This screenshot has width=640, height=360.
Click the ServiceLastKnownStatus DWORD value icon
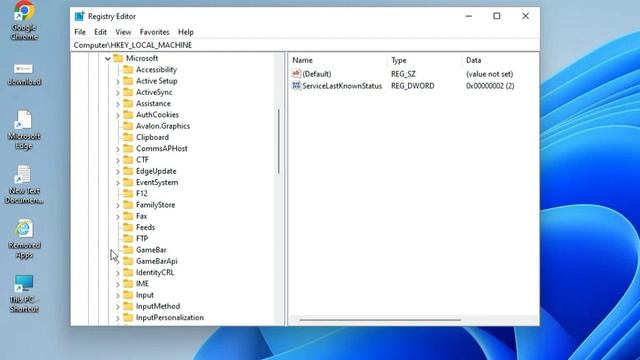tap(296, 86)
